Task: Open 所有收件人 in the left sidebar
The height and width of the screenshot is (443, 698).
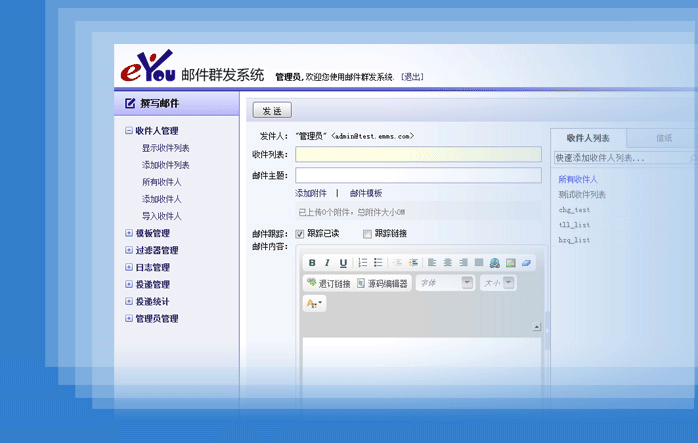Action: pyautogui.click(x=161, y=182)
